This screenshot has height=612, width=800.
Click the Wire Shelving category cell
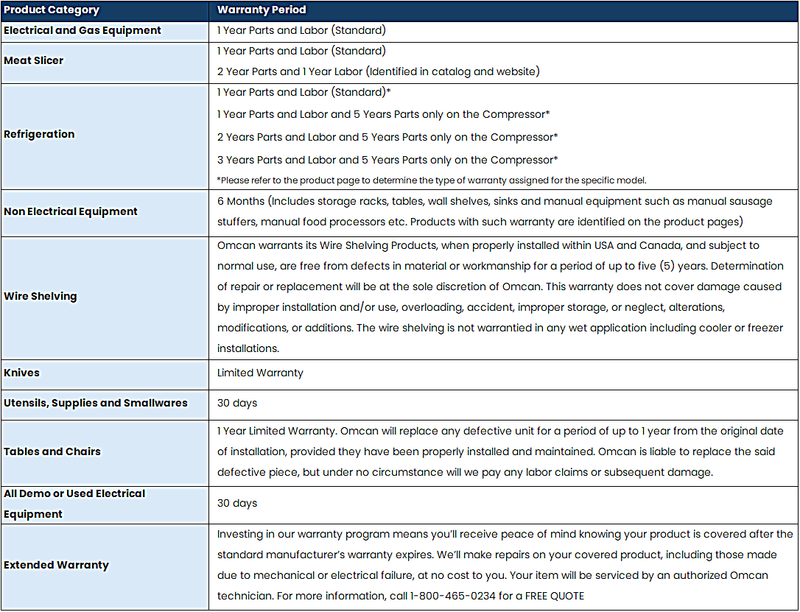[x=105, y=298]
